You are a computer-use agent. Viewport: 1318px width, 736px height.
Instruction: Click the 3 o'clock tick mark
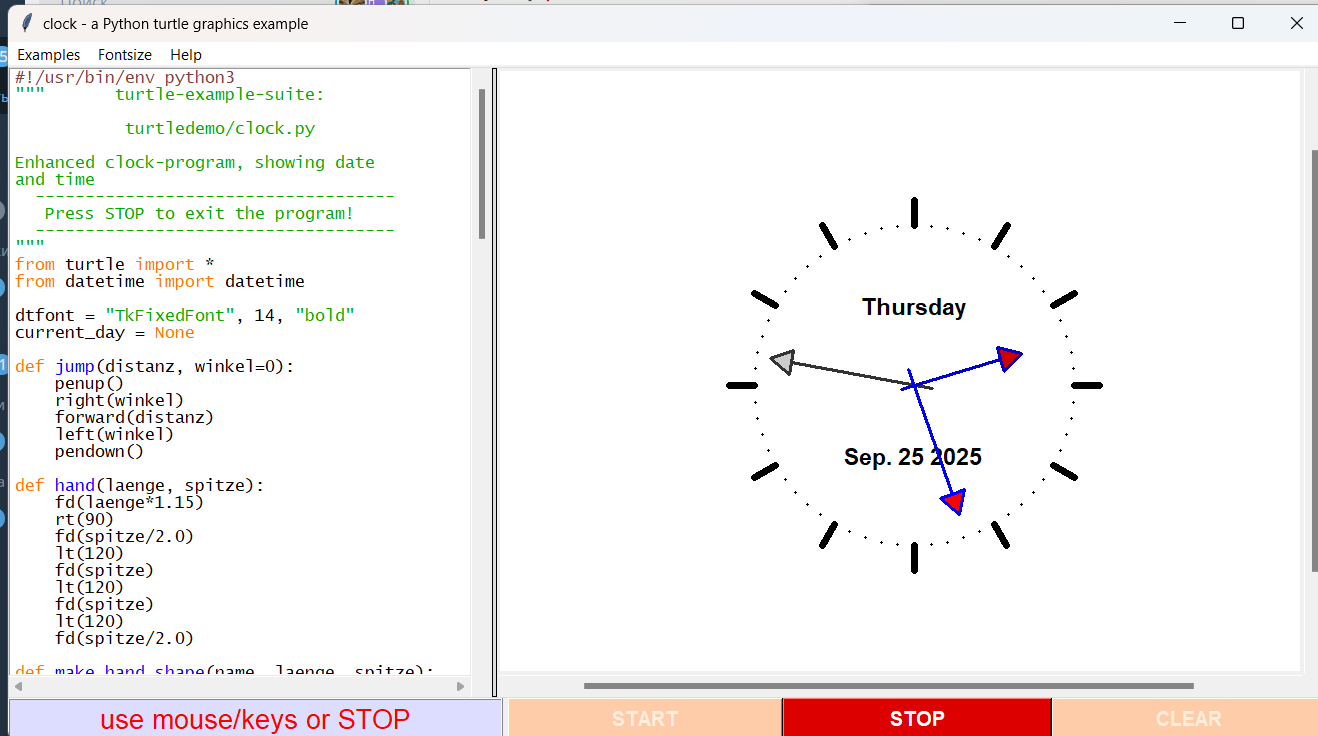coord(1086,385)
